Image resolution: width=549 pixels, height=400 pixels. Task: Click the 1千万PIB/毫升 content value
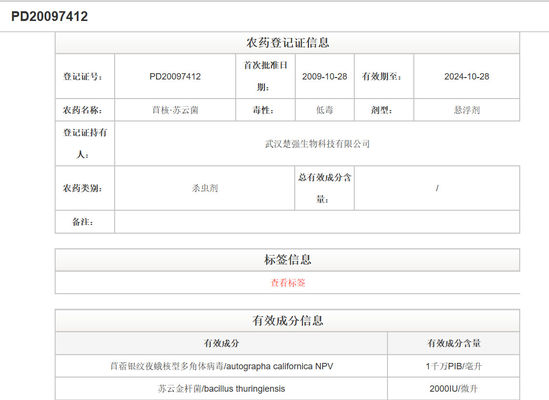click(454, 366)
